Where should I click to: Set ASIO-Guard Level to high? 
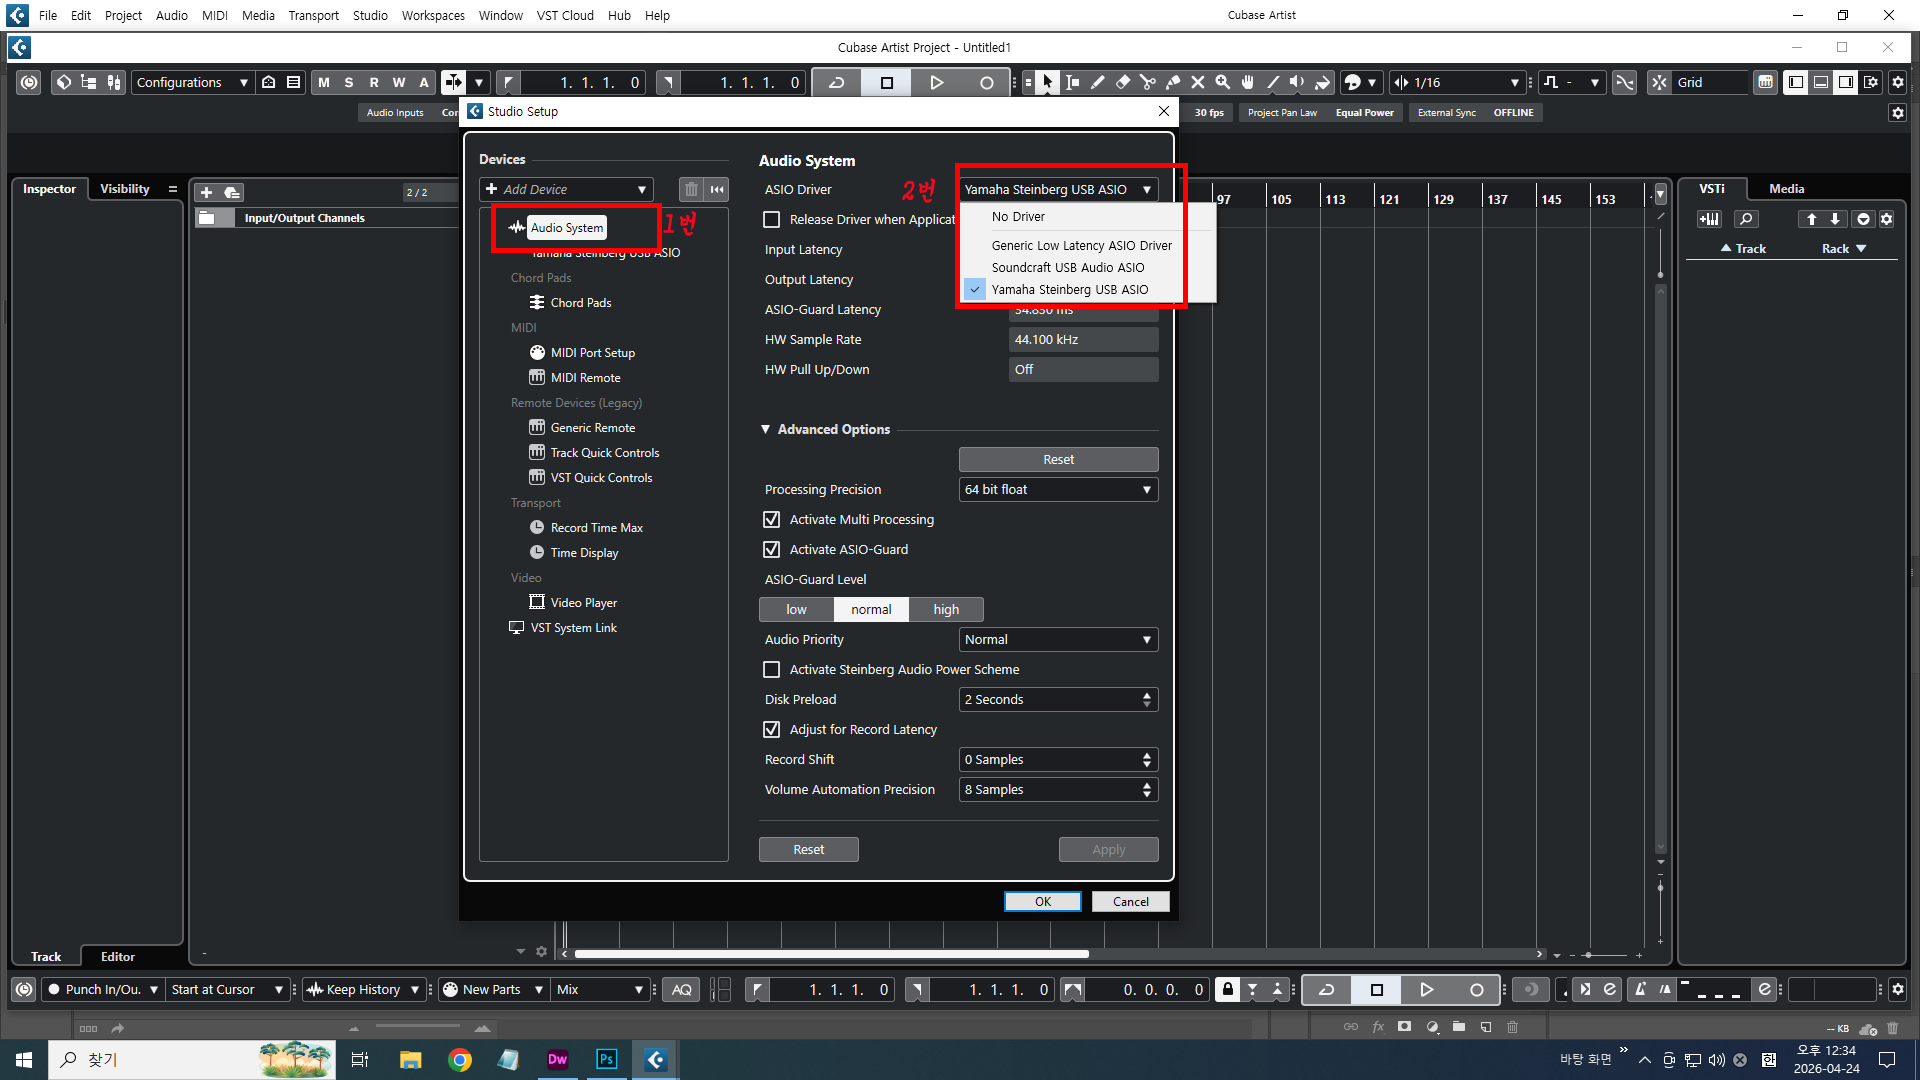click(946, 609)
